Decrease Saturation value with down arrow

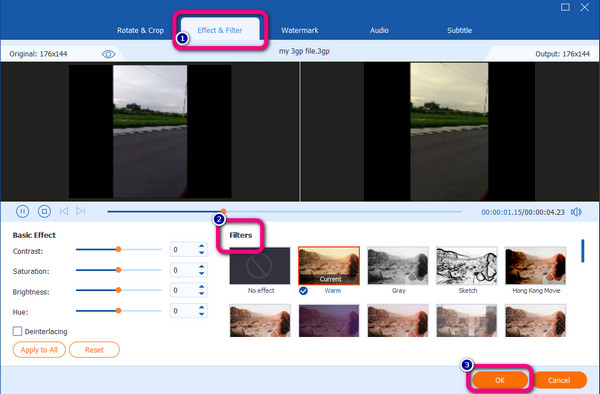[202, 273]
